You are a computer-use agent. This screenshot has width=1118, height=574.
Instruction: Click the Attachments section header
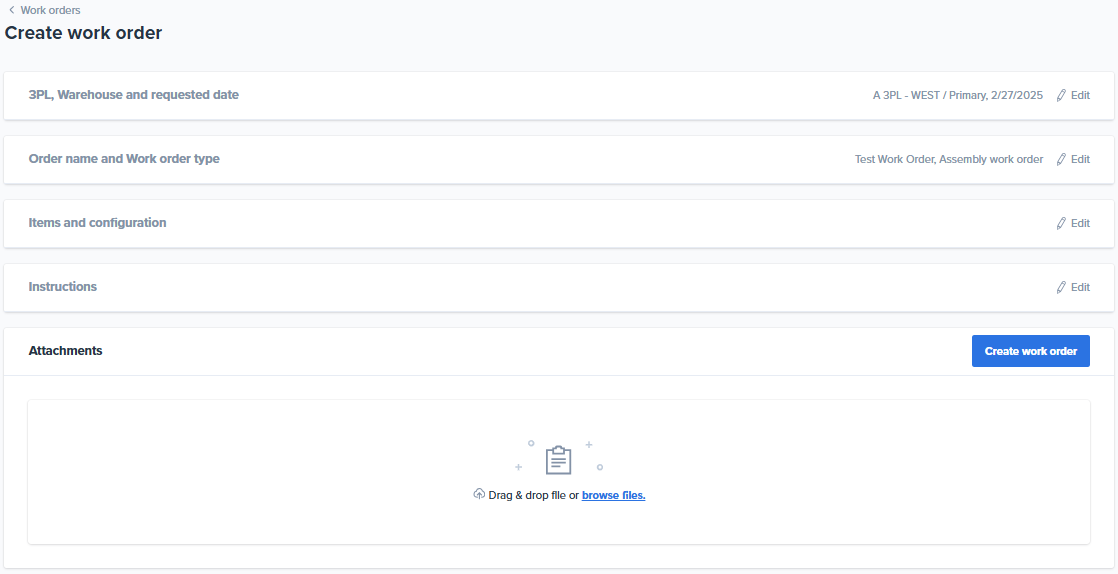pyautogui.click(x=65, y=350)
